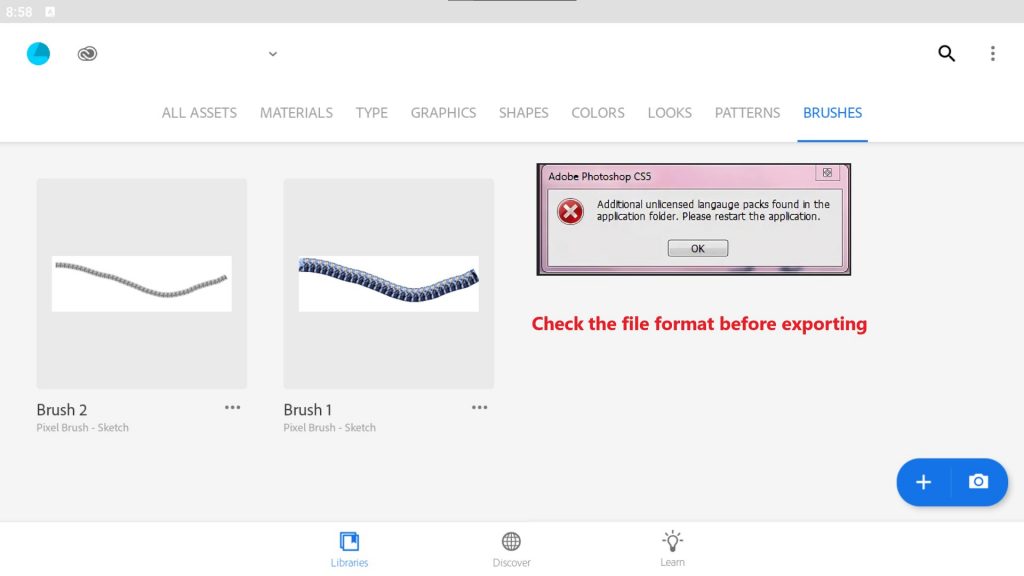The height and width of the screenshot is (576, 1024).
Task: Switch to the COLORS tab
Action: tap(598, 113)
